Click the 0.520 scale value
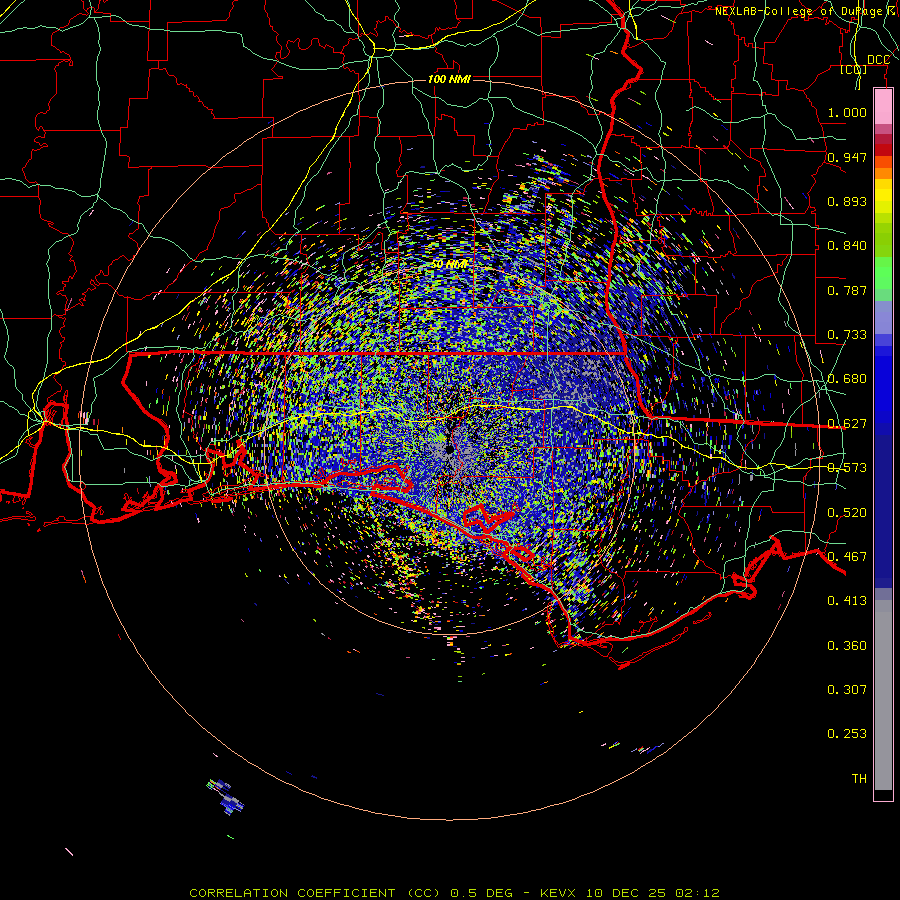 click(x=847, y=513)
